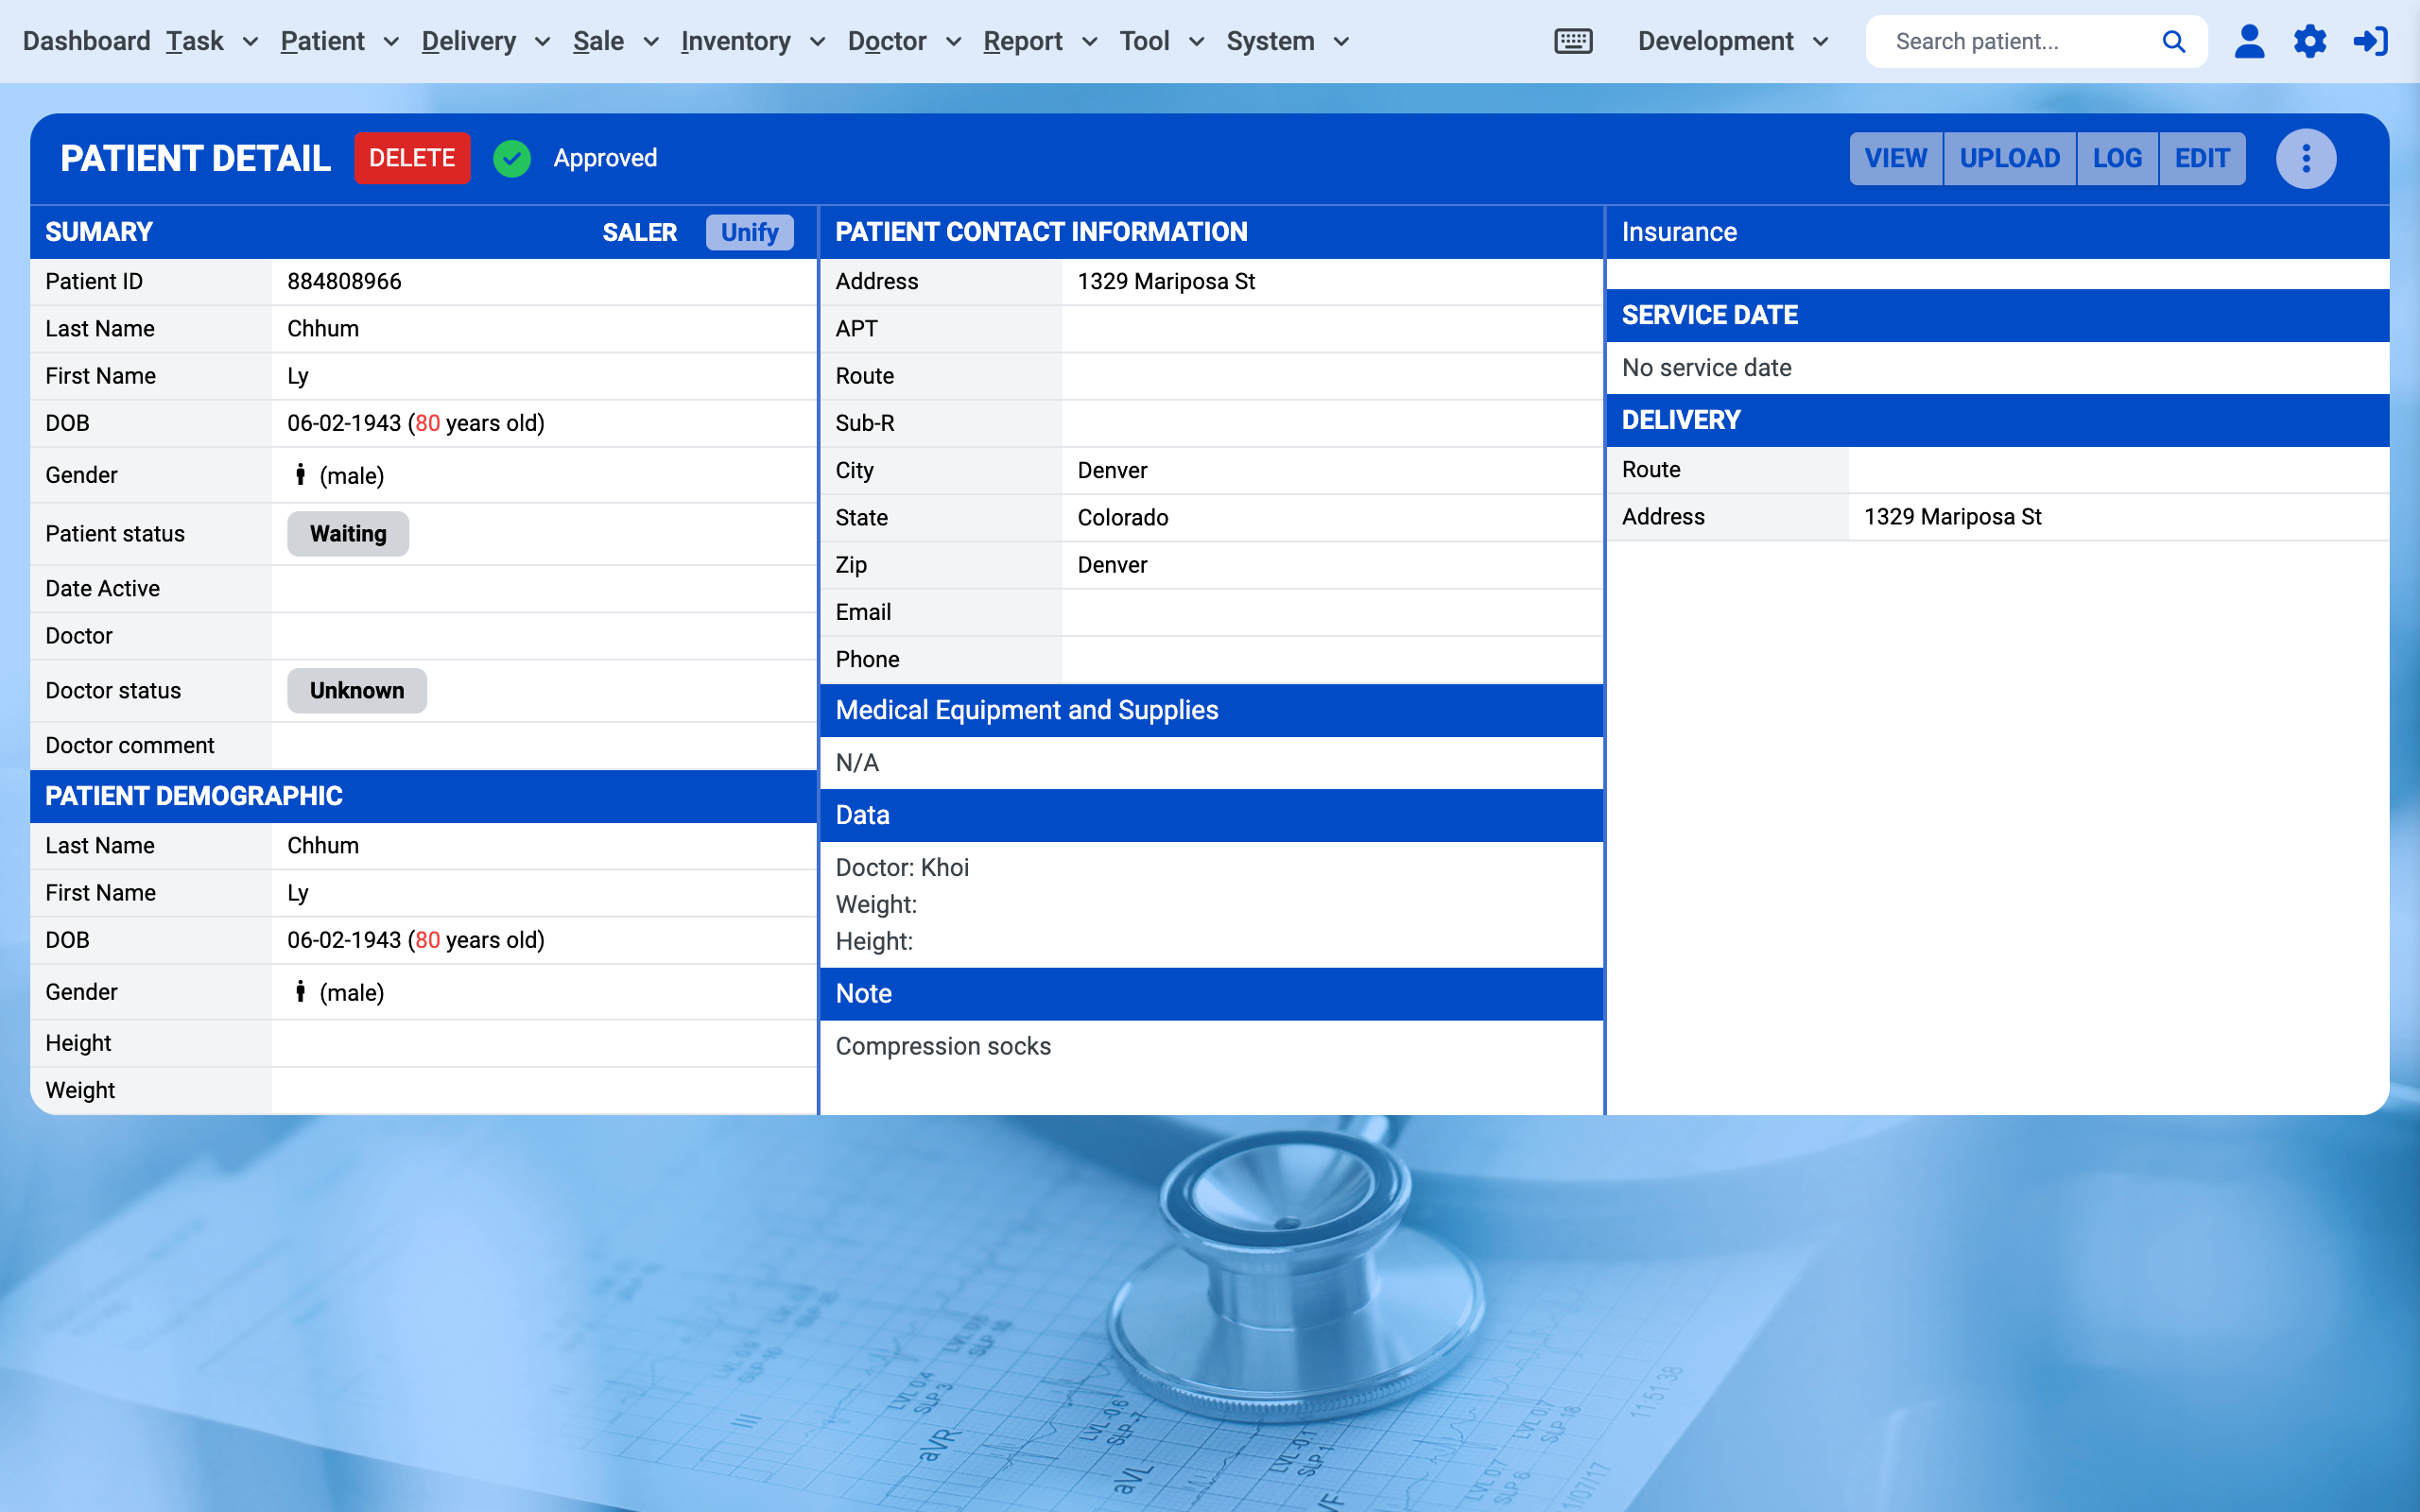Screen dimensions: 2420x1512
Task: Click the green Approved checkmark
Action: 512,157
